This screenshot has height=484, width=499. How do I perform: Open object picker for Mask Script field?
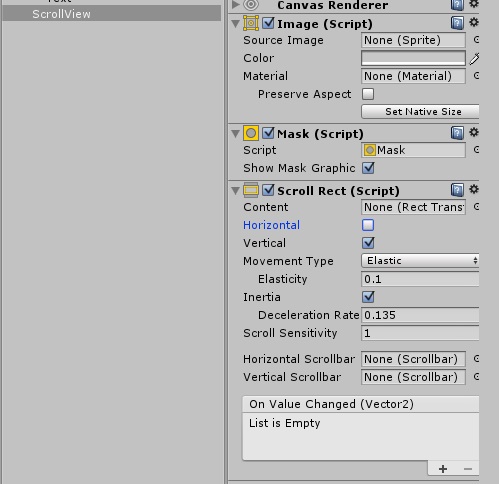(476, 150)
